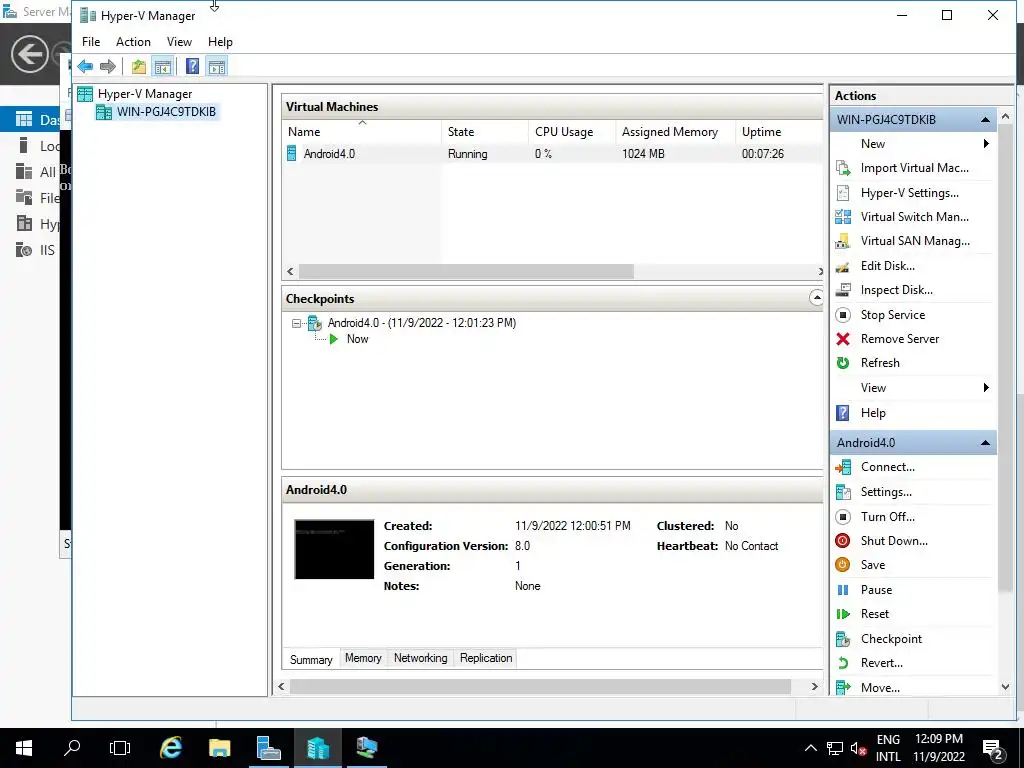
Task: Click Remove Server red X action
Action: point(843,339)
